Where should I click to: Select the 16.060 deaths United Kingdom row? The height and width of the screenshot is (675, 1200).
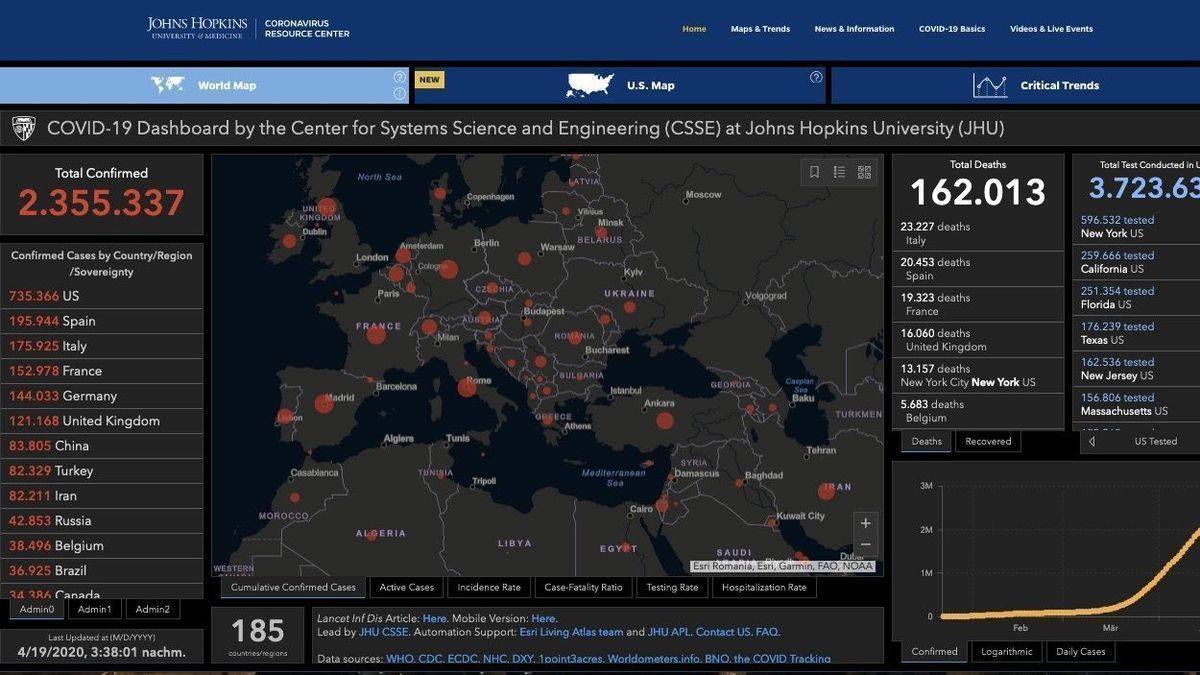978,340
